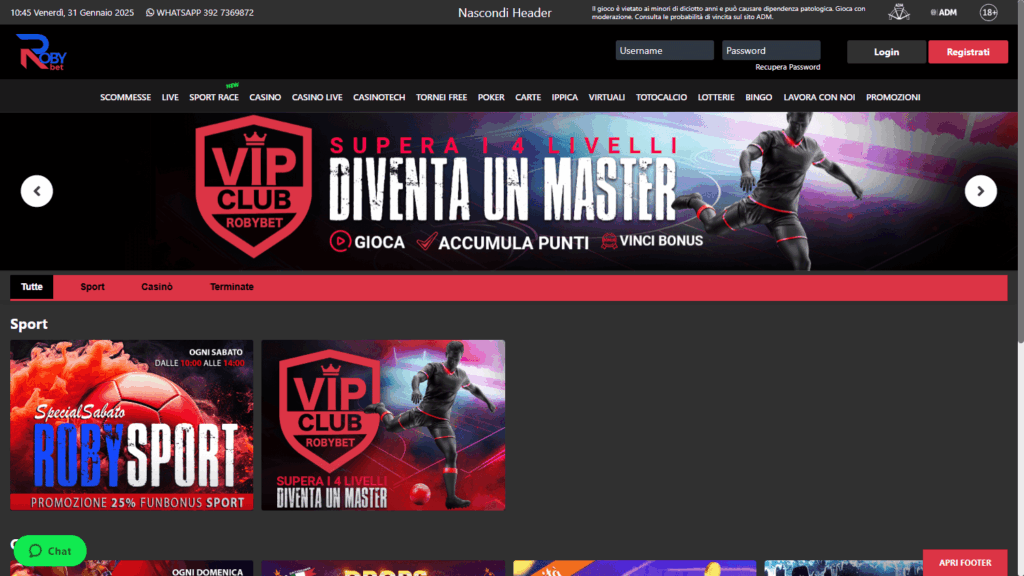Click the responsible gaming emblem icon
The width and height of the screenshot is (1024, 576).
click(899, 12)
